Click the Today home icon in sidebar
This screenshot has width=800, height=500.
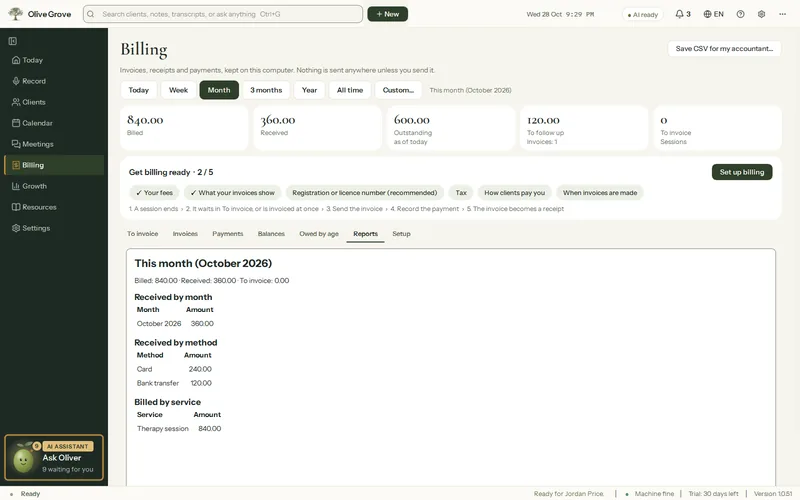[x=16, y=60]
